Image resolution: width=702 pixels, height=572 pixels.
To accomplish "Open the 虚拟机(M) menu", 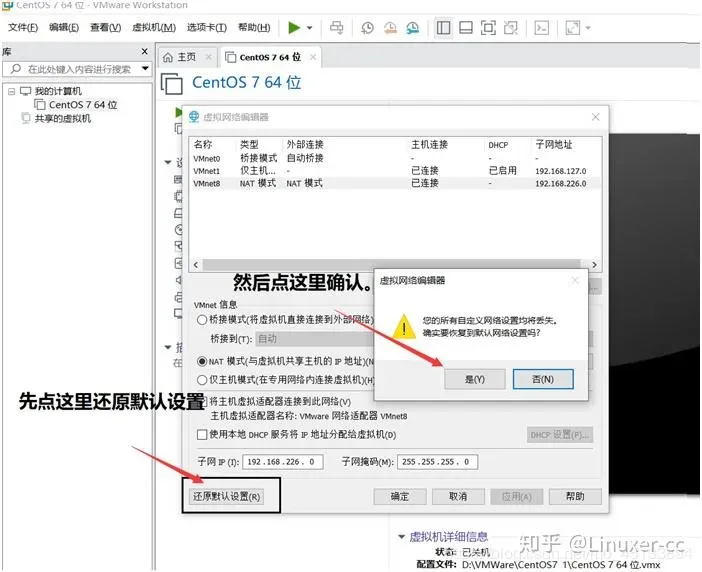I will (x=153, y=27).
